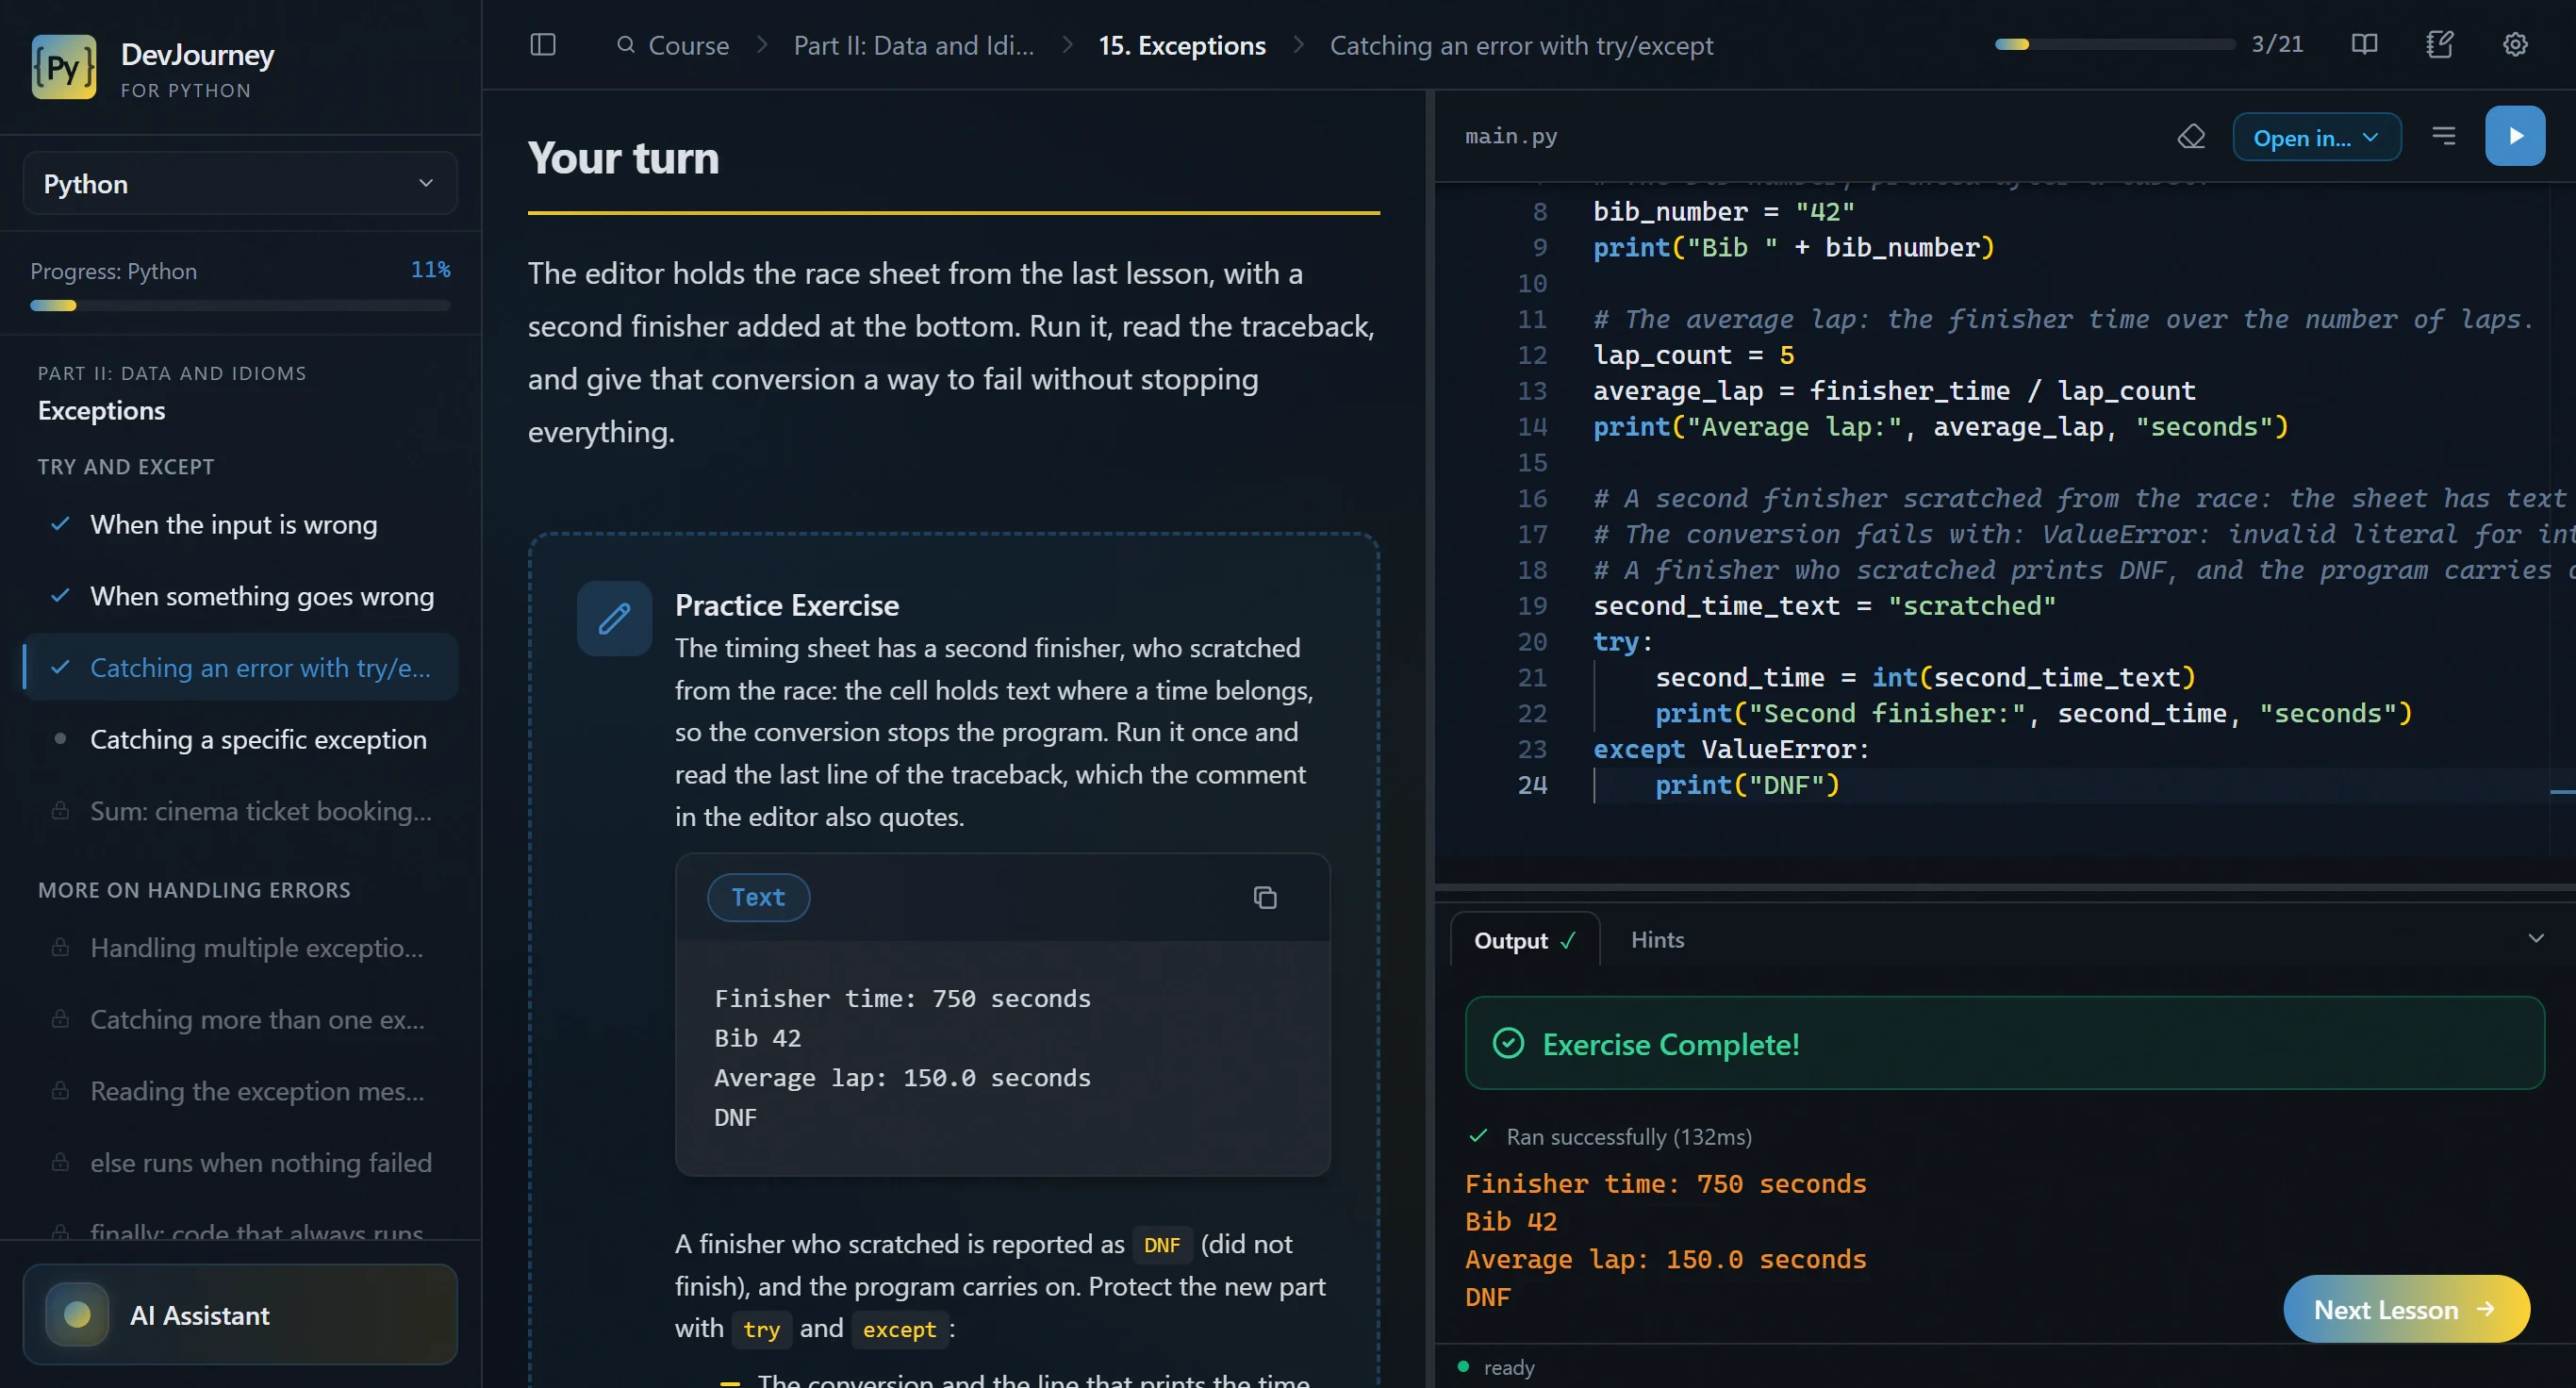Select Catching an error with try/e... lesson
The height and width of the screenshot is (1388, 2576).
point(240,668)
